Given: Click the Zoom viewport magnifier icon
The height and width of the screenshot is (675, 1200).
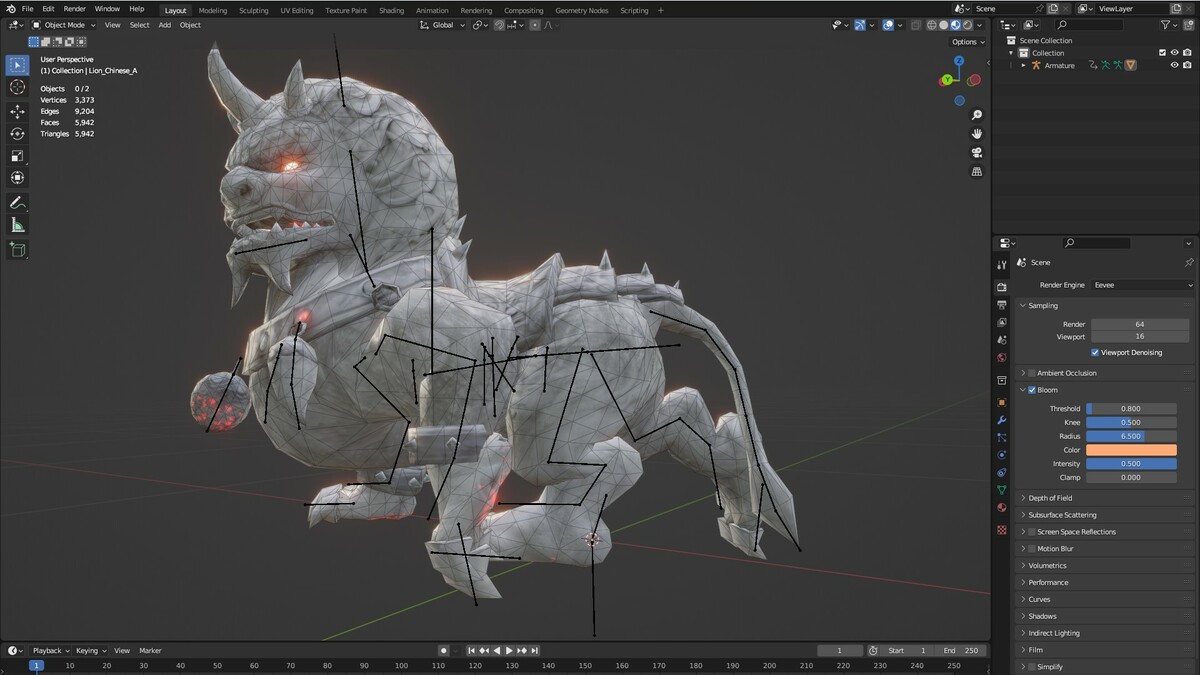Looking at the screenshot, I should click(x=977, y=115).
